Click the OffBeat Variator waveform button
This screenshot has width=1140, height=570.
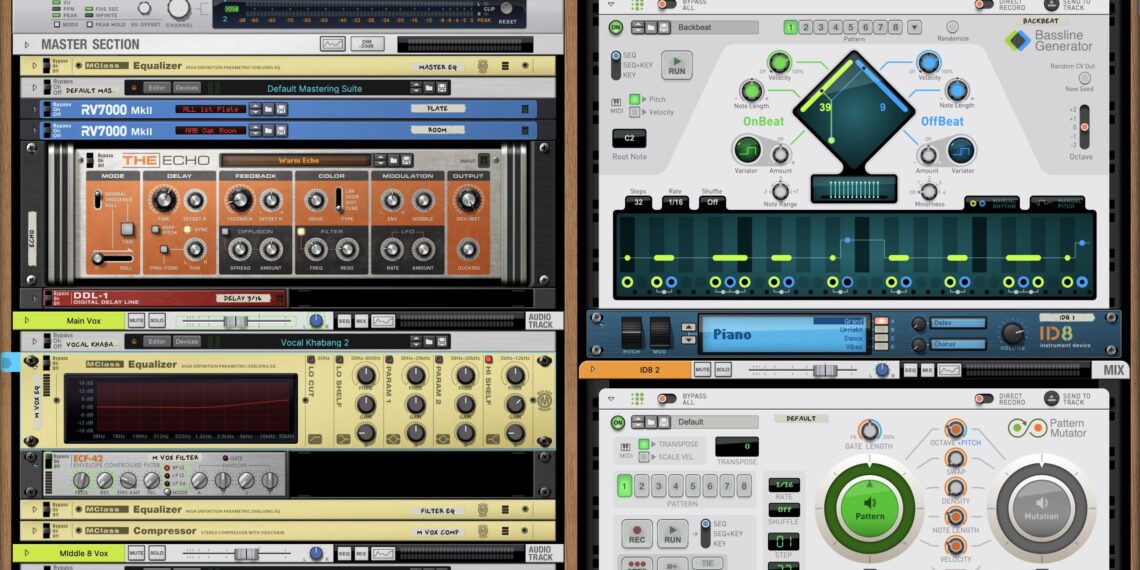tap(961, 150)
